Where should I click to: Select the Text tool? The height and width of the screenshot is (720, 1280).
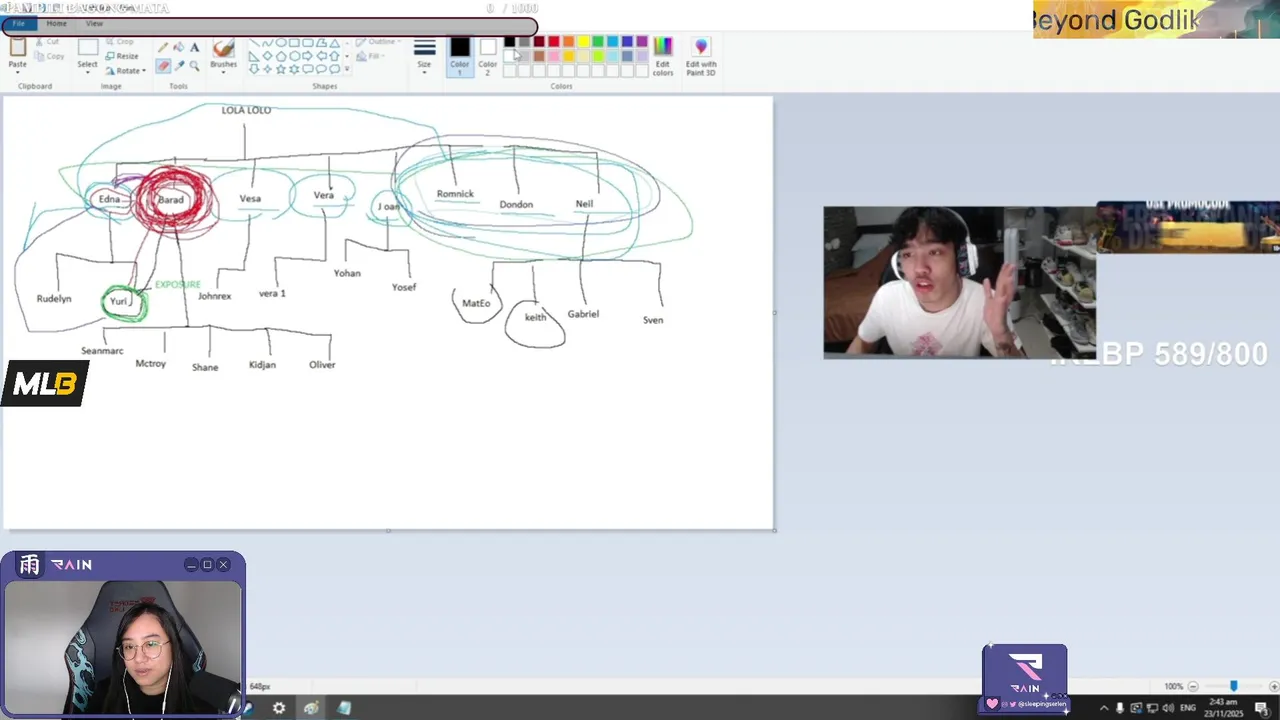point(194,48)
